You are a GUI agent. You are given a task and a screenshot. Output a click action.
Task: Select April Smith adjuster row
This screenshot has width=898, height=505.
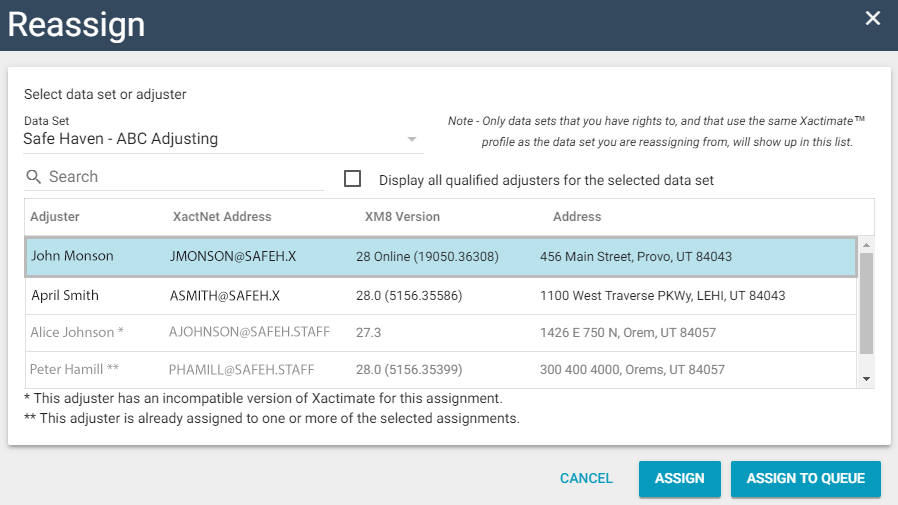pyautogui.click(x=440, y=296)
